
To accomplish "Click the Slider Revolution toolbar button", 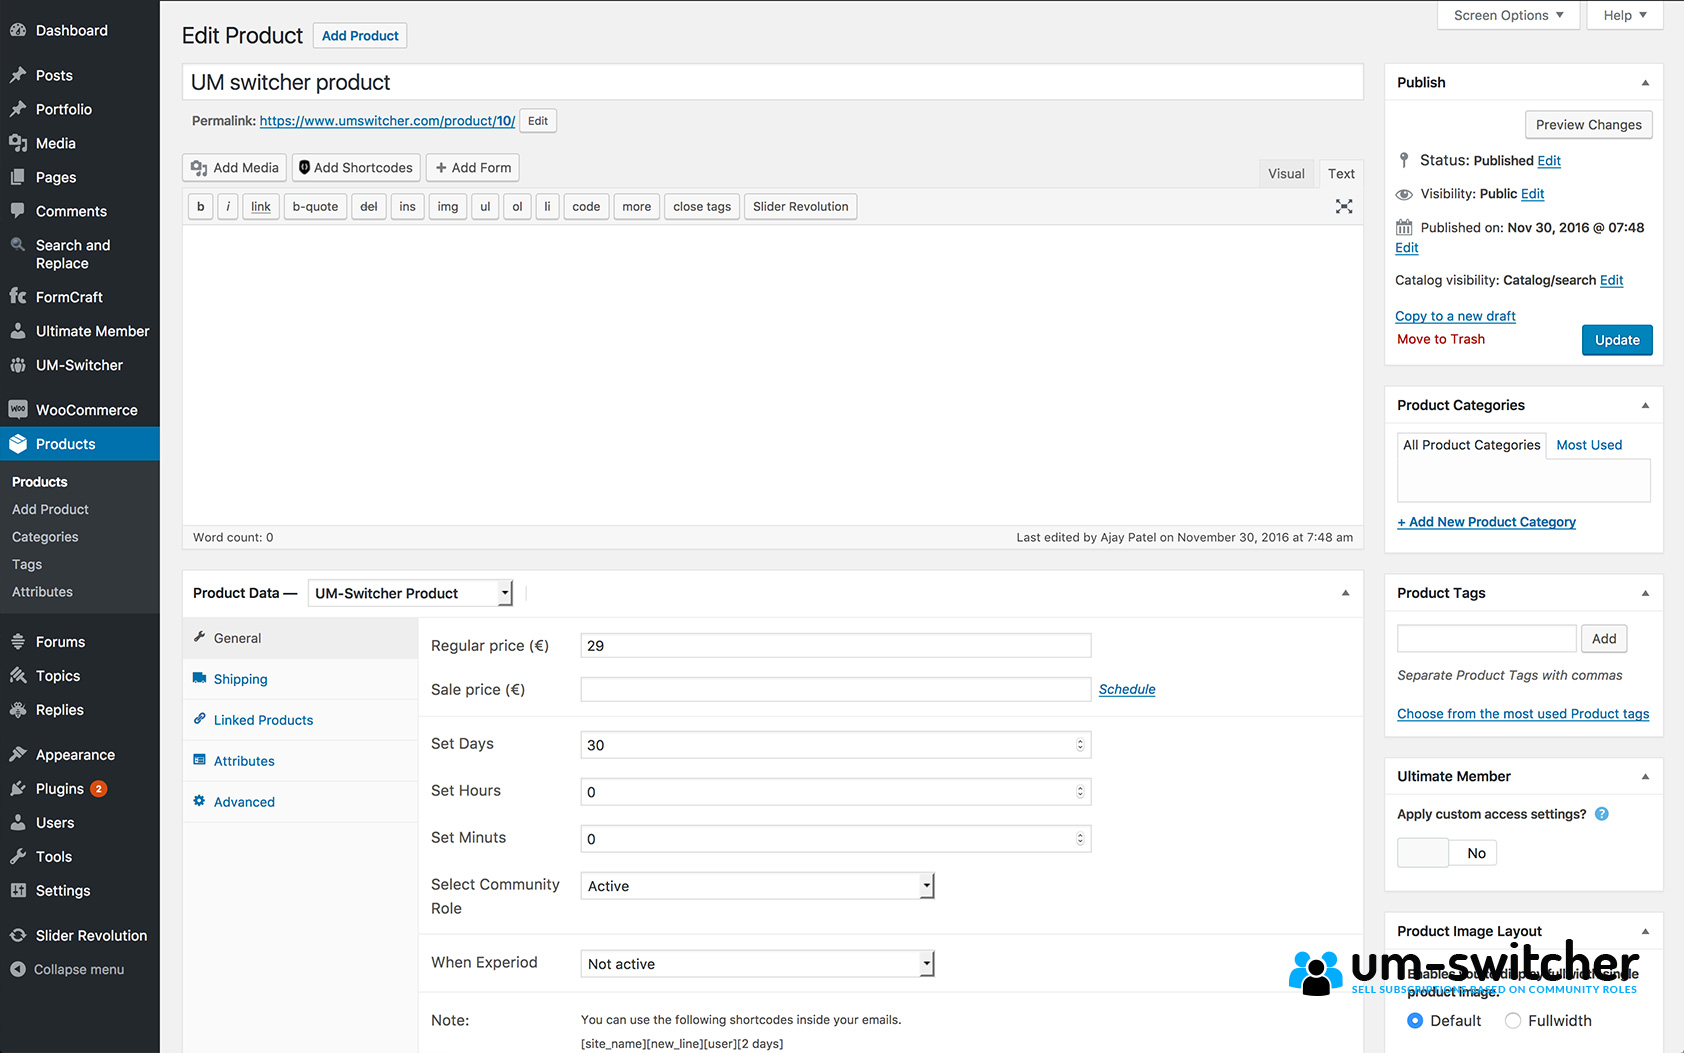I will (x=800, y=207).
